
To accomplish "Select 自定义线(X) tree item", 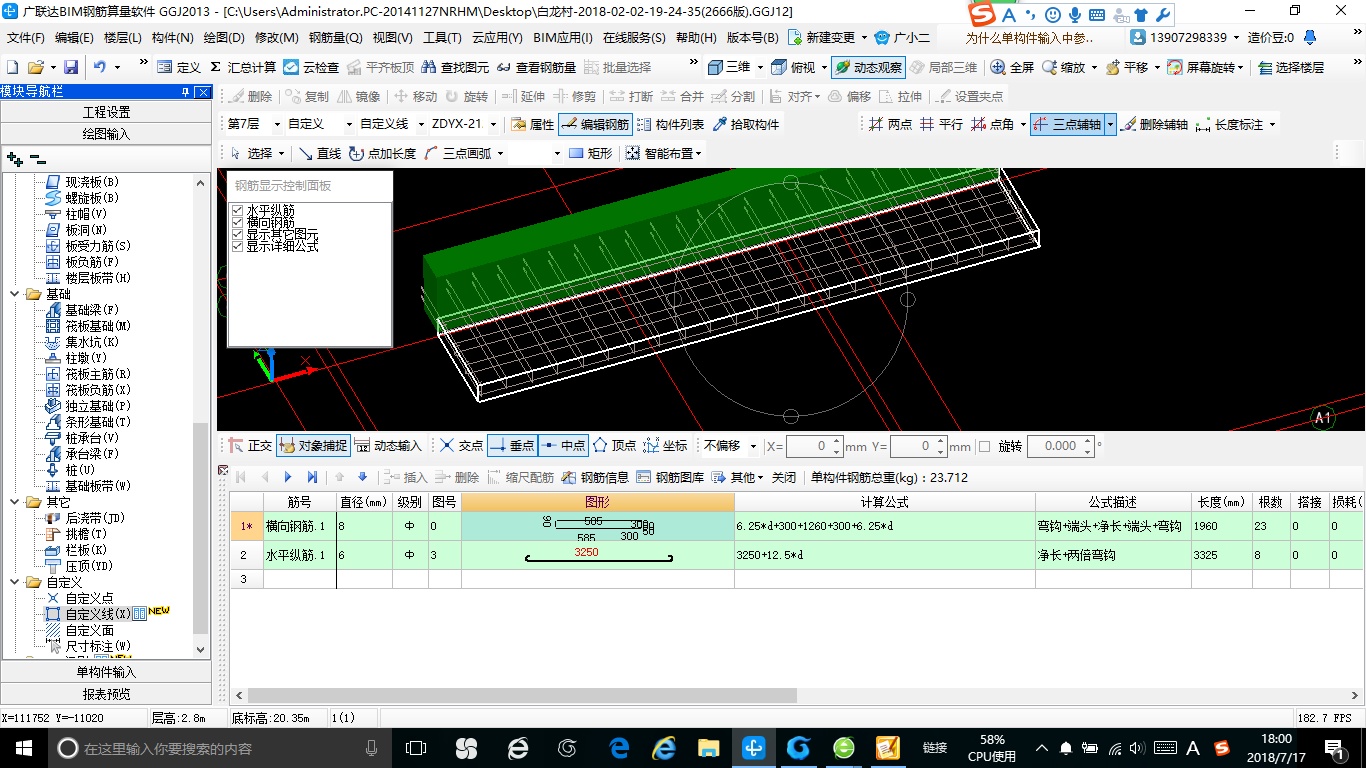I will [x=97, y=614].
